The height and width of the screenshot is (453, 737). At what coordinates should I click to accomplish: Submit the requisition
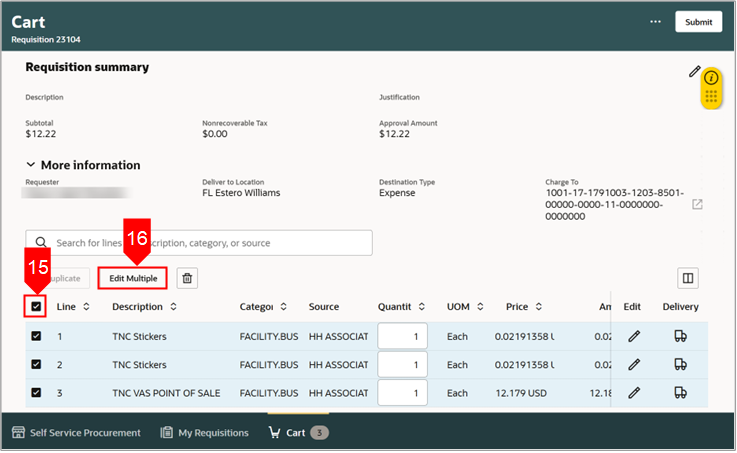698,22
